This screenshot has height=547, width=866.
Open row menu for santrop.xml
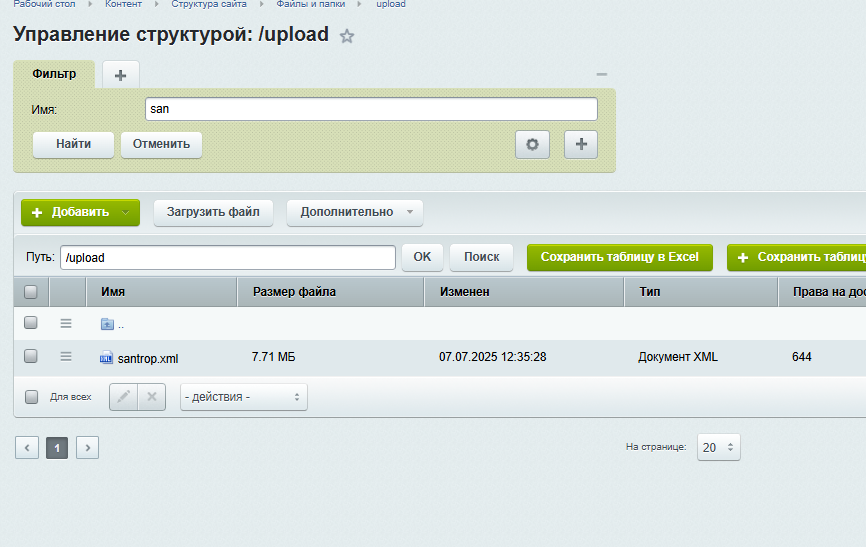click(x=66, y=357)
